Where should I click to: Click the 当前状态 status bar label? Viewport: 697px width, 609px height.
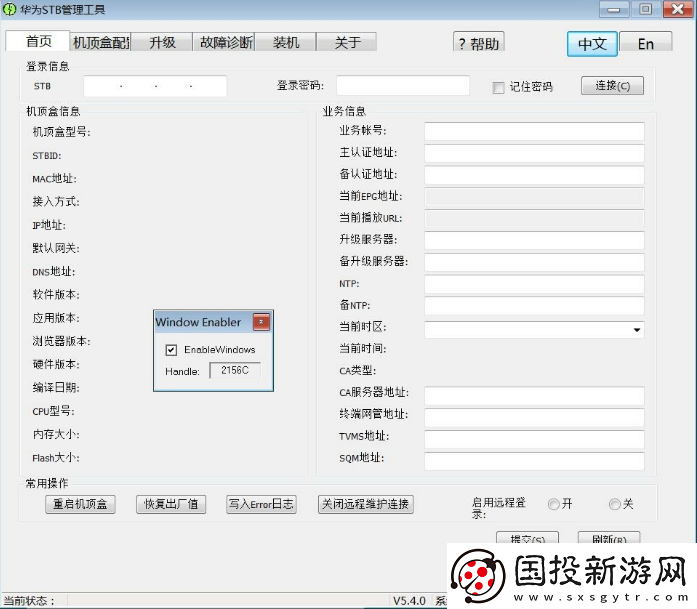click(29, 601)
